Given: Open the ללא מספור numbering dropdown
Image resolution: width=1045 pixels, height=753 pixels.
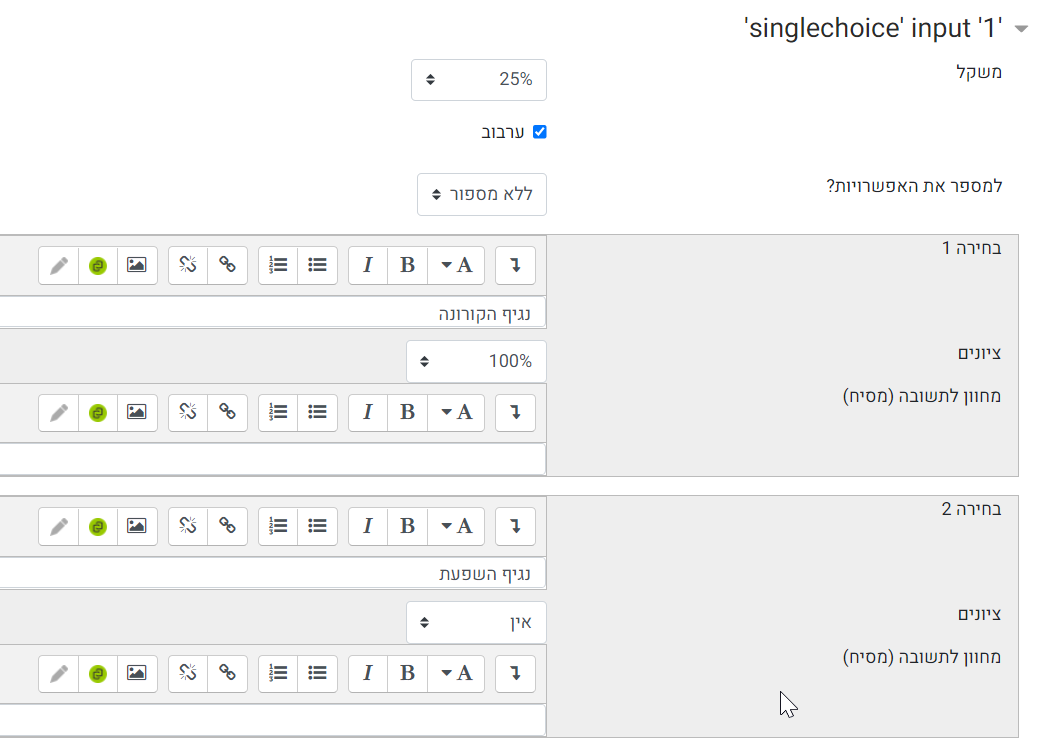Looking at the screenshot, I should (482, 195).
